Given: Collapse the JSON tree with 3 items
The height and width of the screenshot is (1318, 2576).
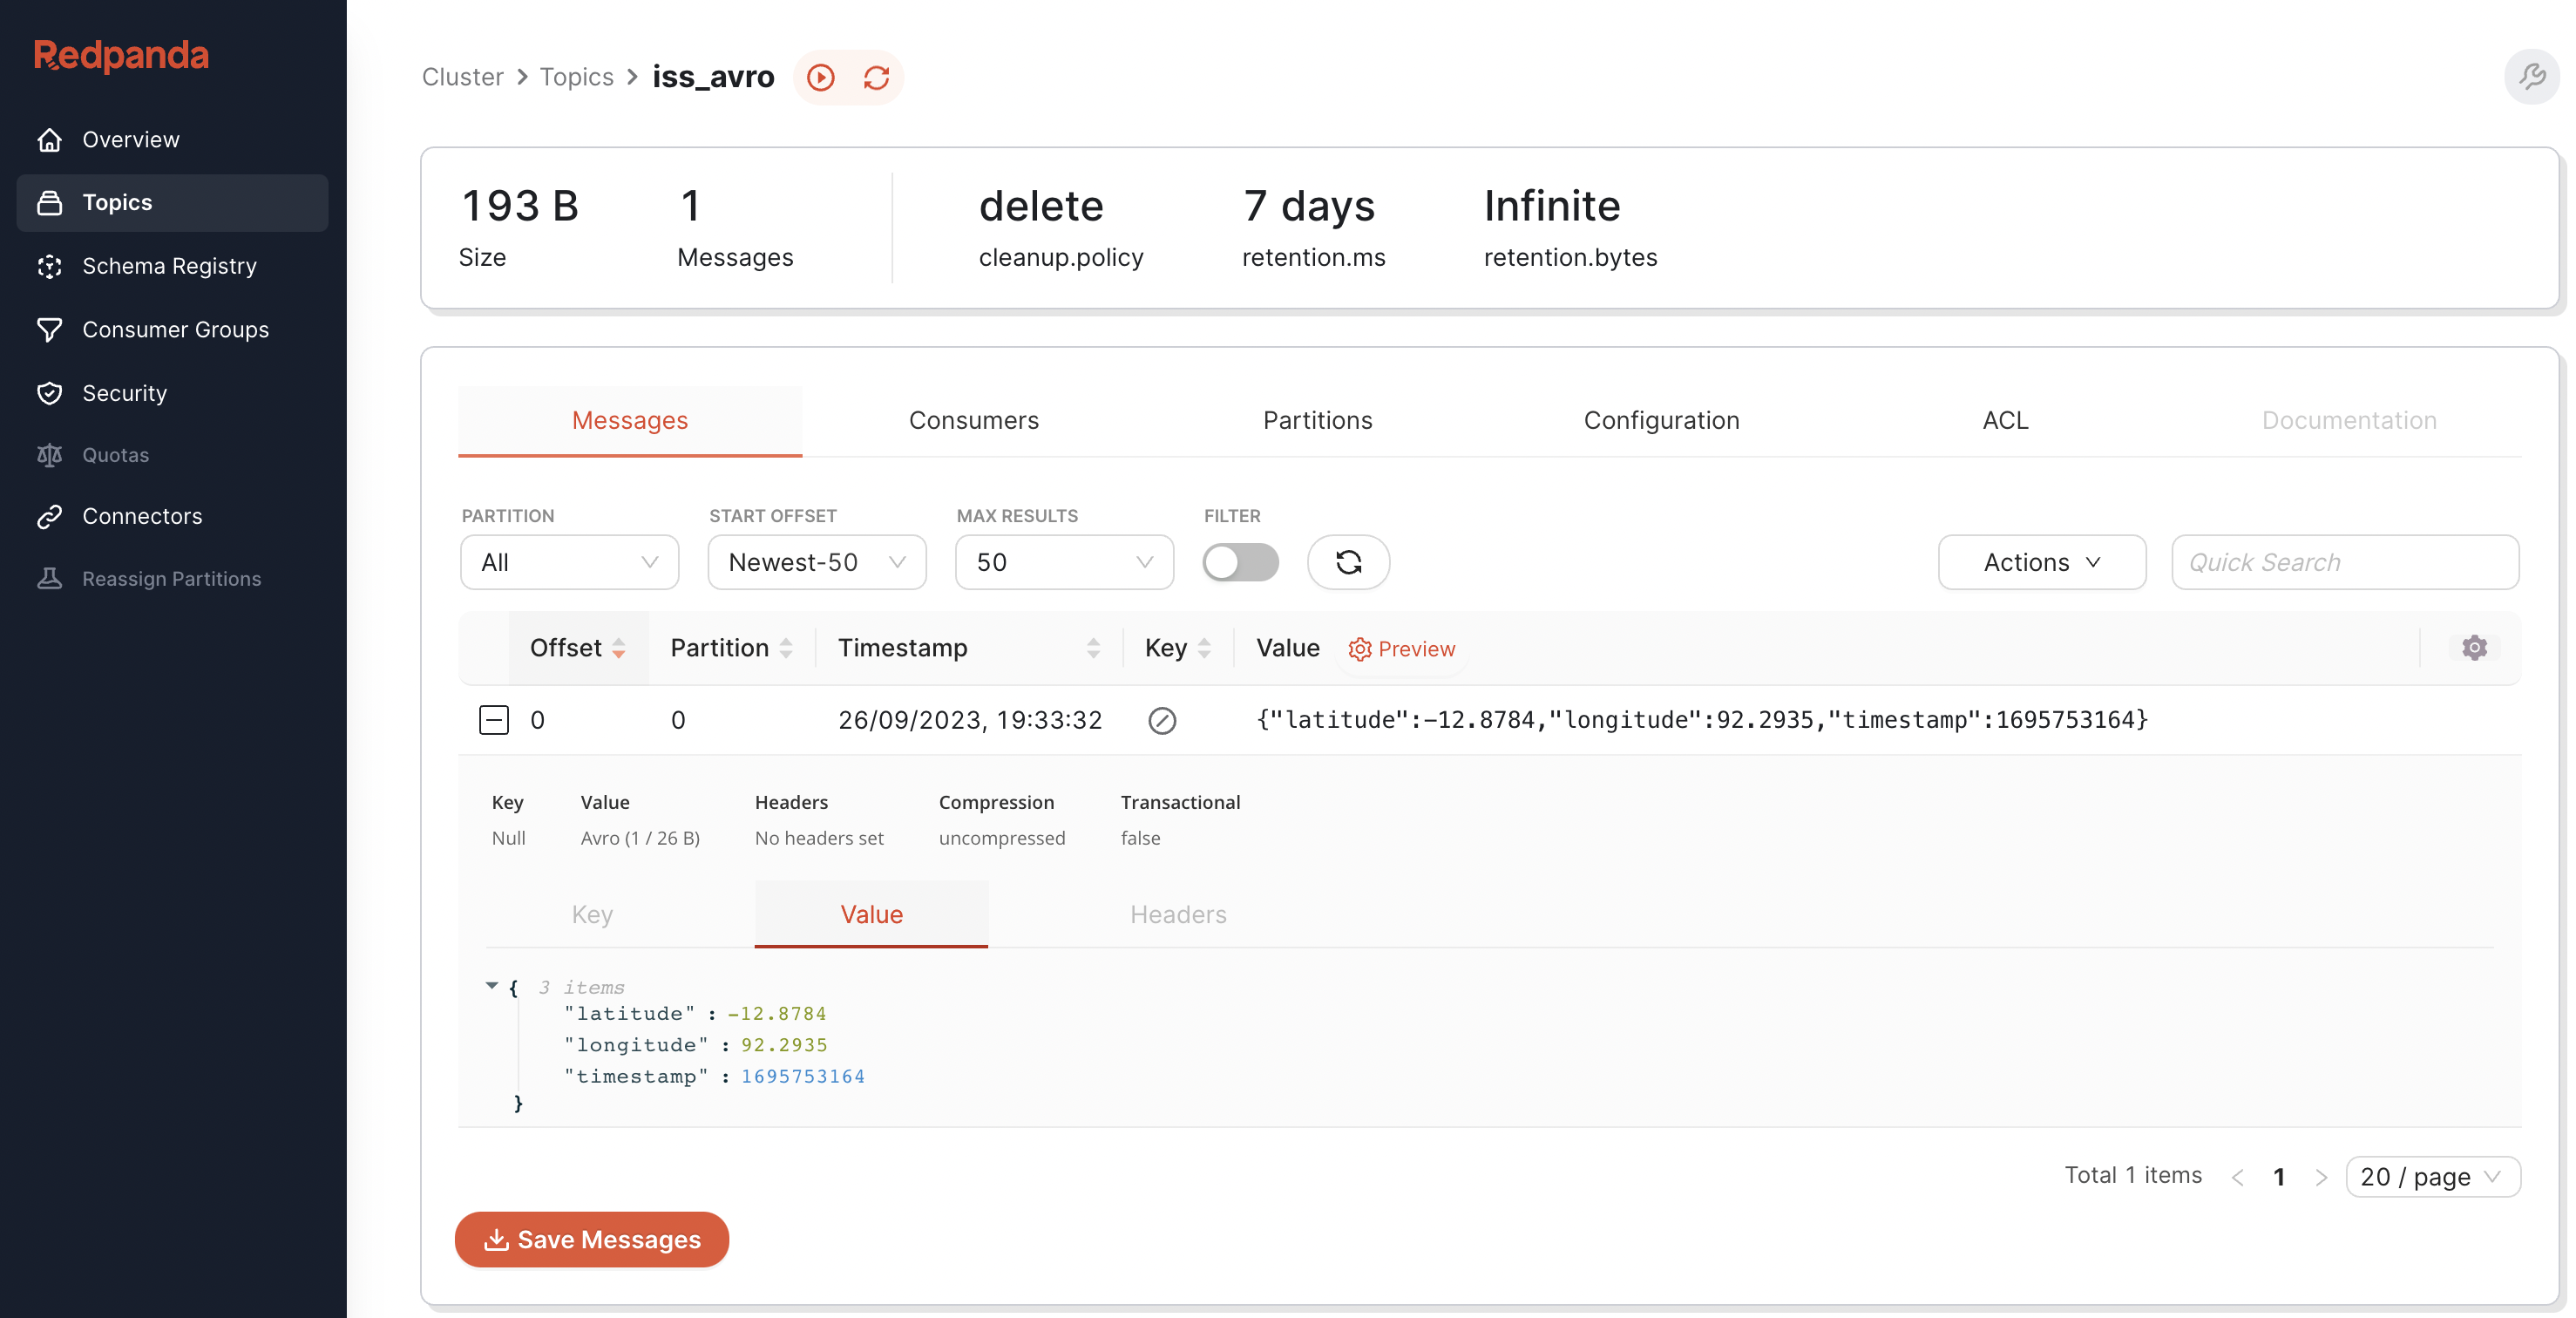Looking at the screenshot, I should 492,986.
